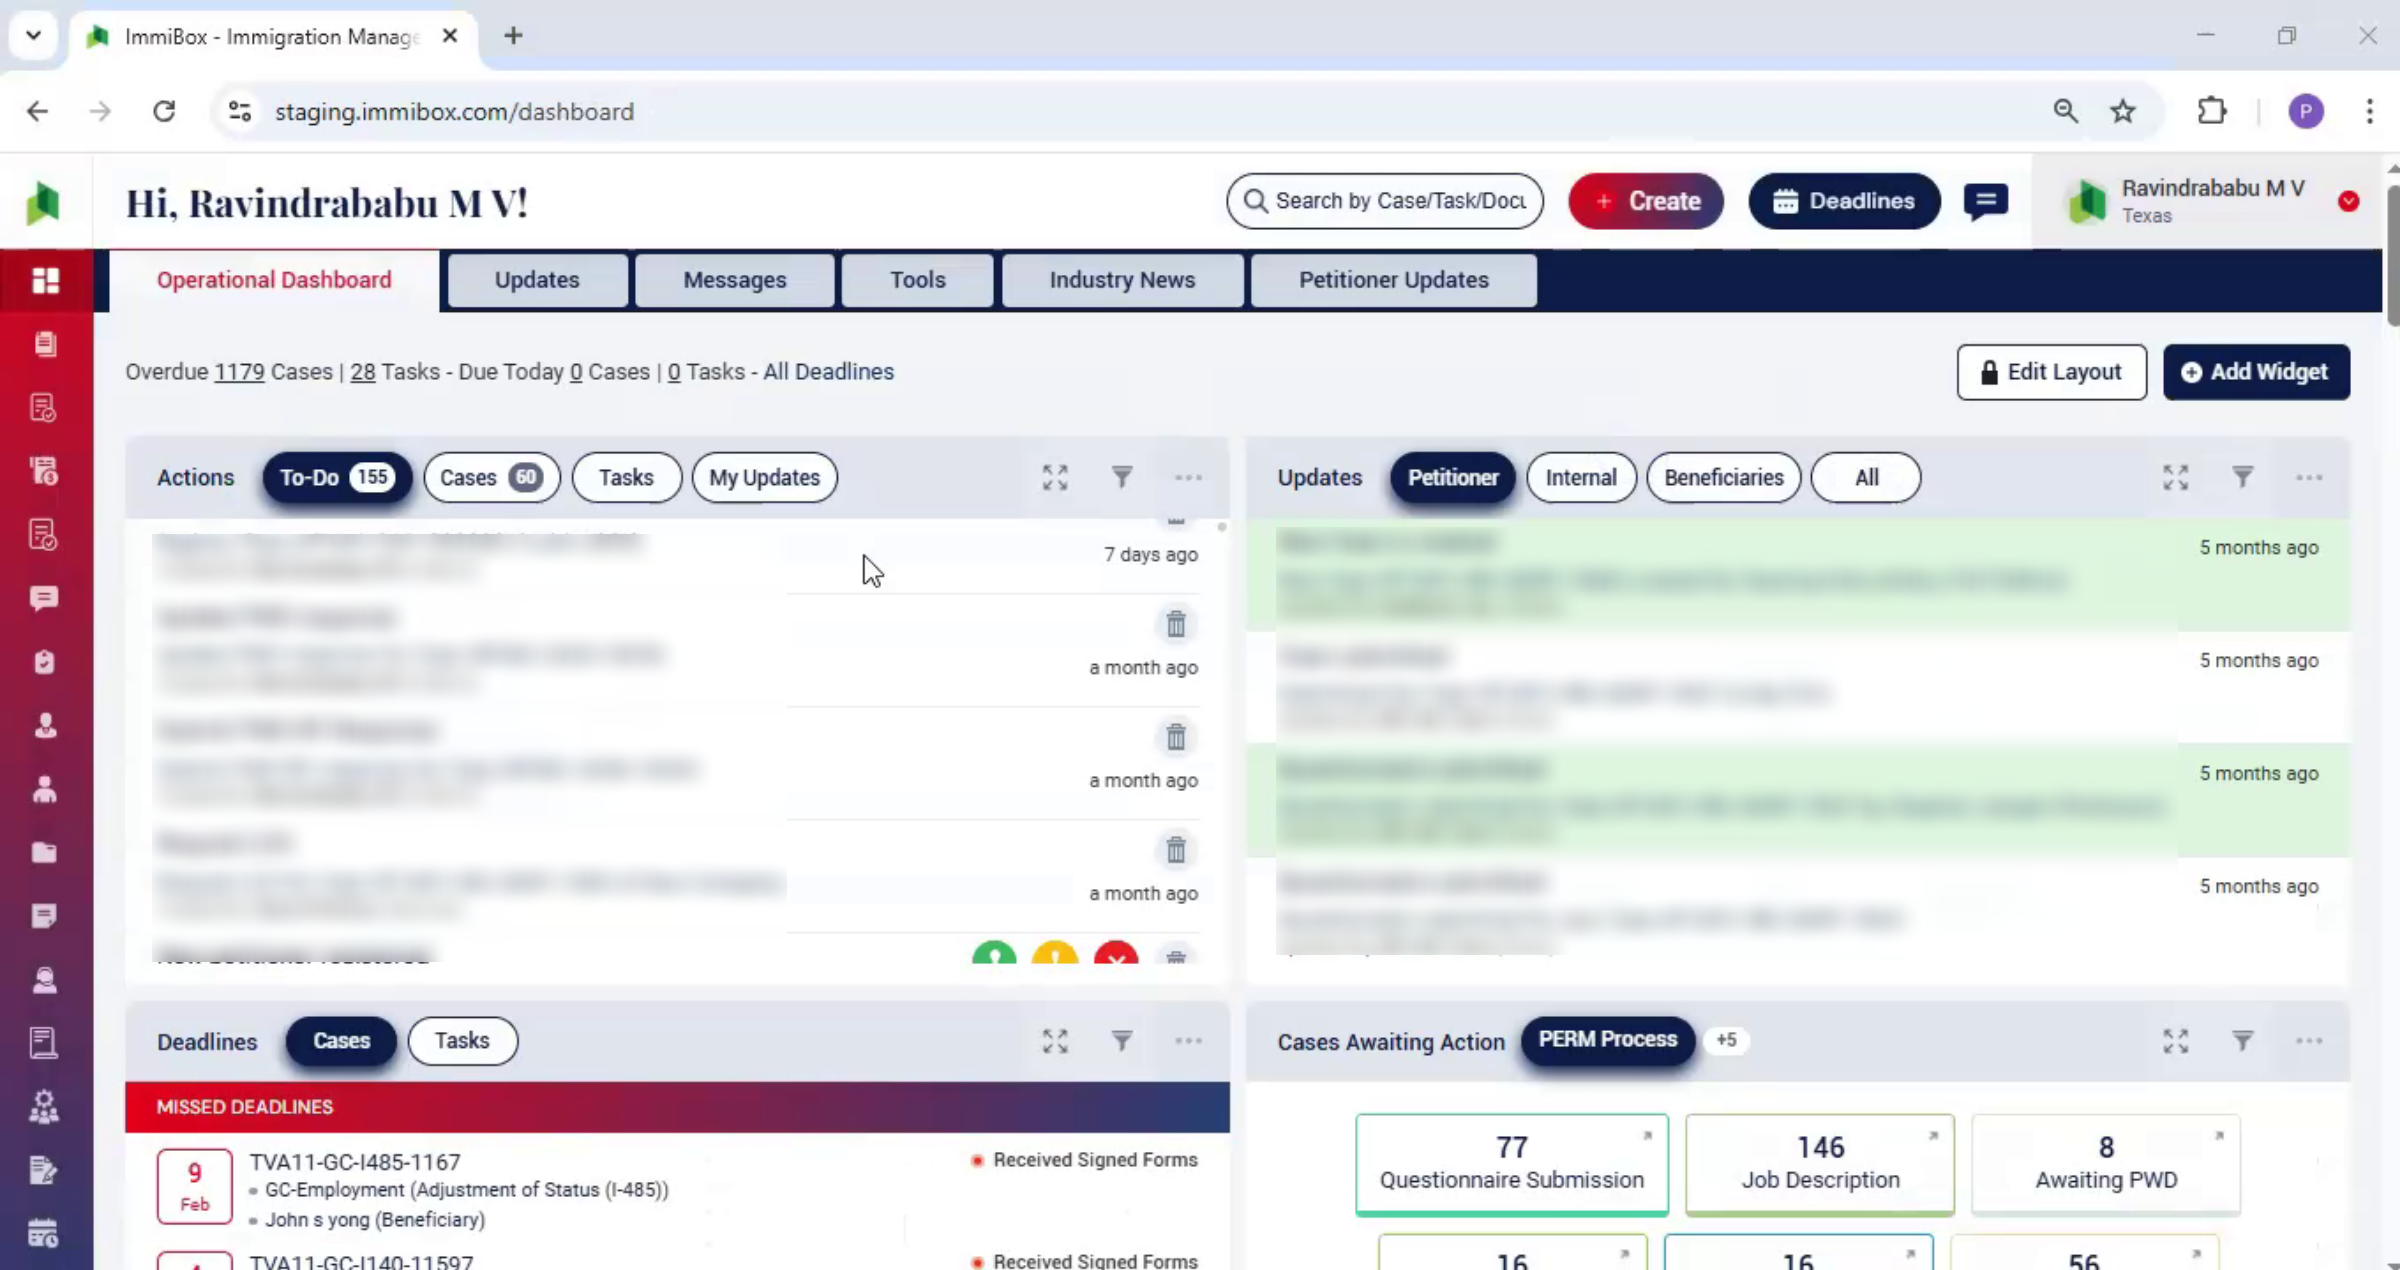This screenshot has height=1270, width=2400.
Task: Open Chrome three-dot menu
Action: click(2369, 111)
